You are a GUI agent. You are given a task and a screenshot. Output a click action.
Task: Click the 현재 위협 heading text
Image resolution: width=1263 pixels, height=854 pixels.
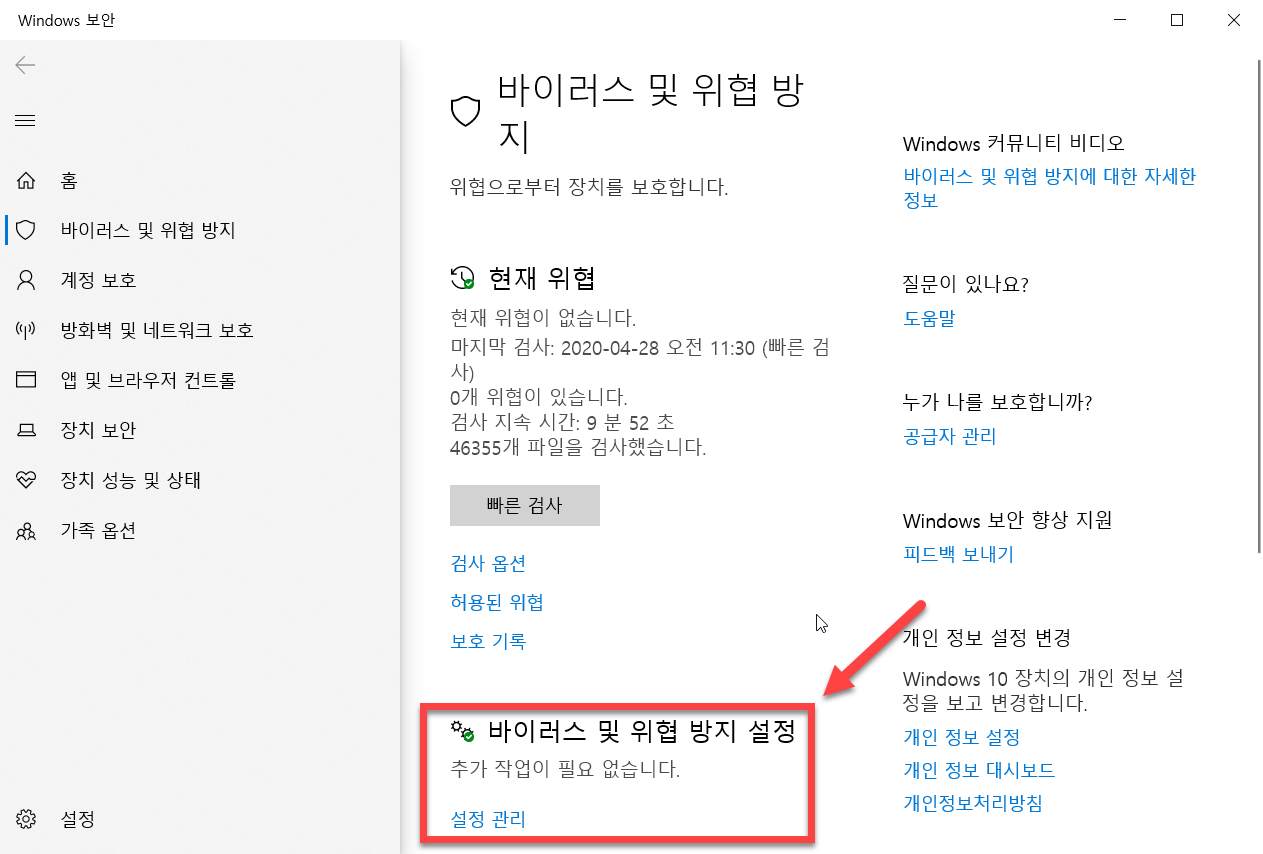click(x=542, y=278)
